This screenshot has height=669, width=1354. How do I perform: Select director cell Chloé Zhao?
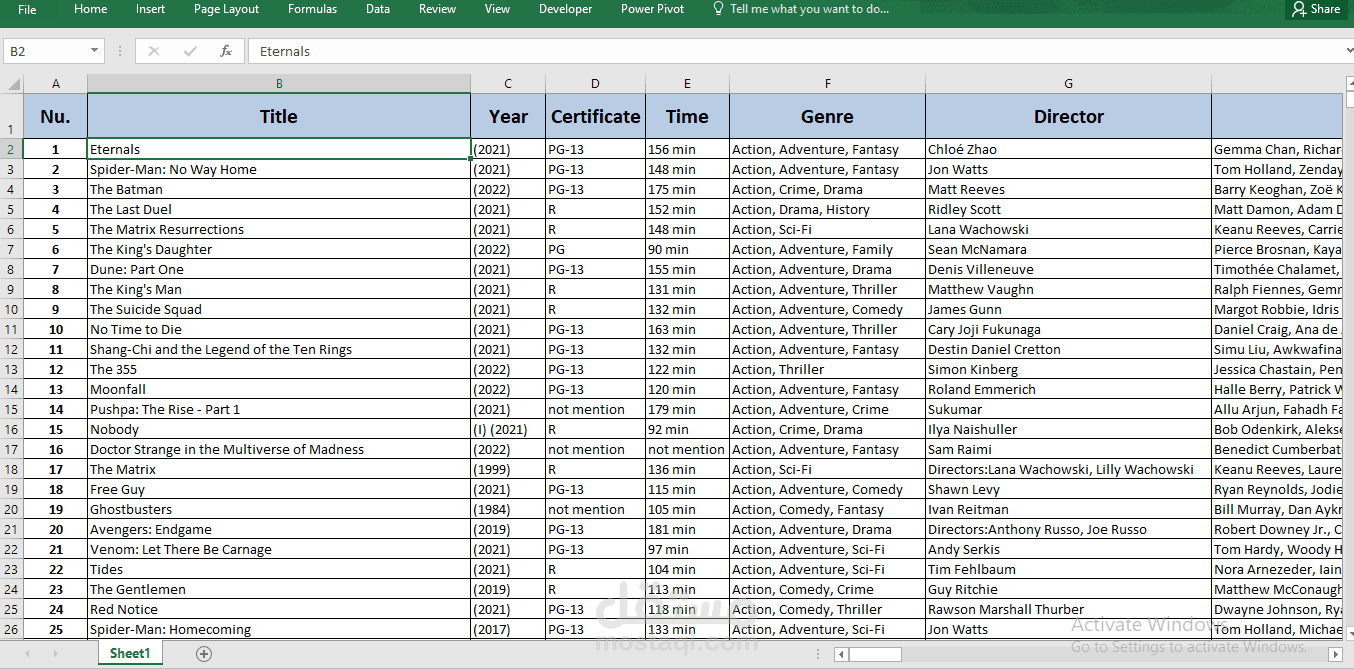click(x=1068, y=149)
